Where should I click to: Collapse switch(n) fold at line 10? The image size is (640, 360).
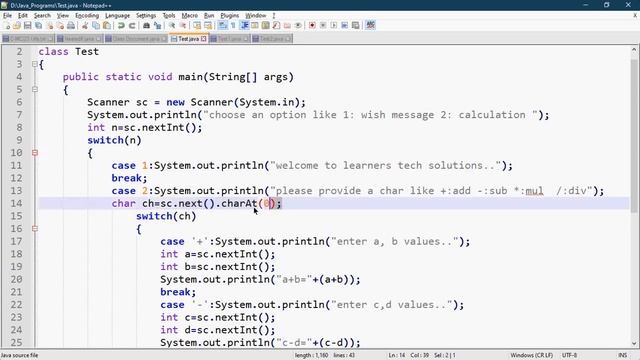point(35,153)
